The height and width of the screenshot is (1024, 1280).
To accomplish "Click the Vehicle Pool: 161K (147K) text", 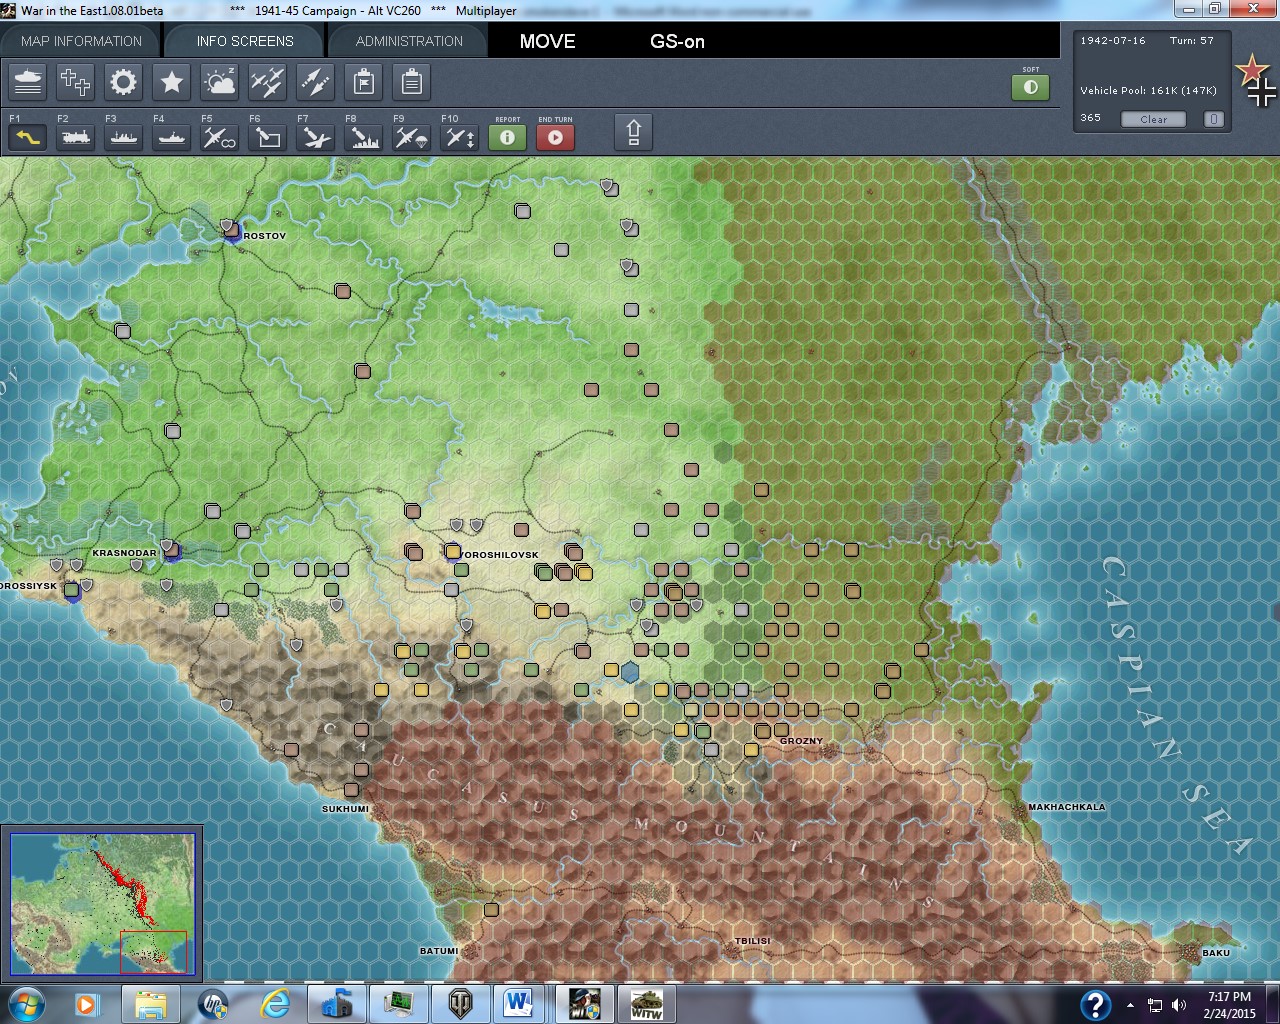I will (1148, 90).
